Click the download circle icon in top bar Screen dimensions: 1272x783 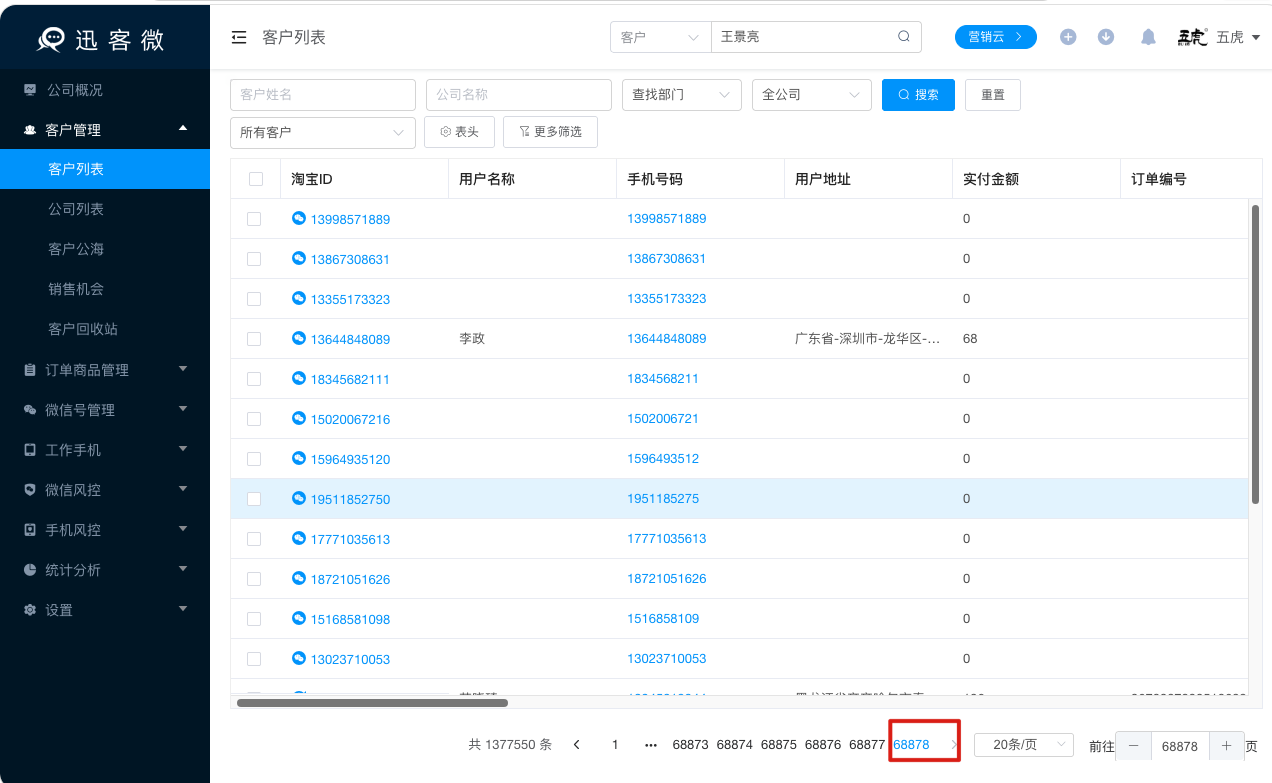pyautogui.click(x=1106, y=36)
